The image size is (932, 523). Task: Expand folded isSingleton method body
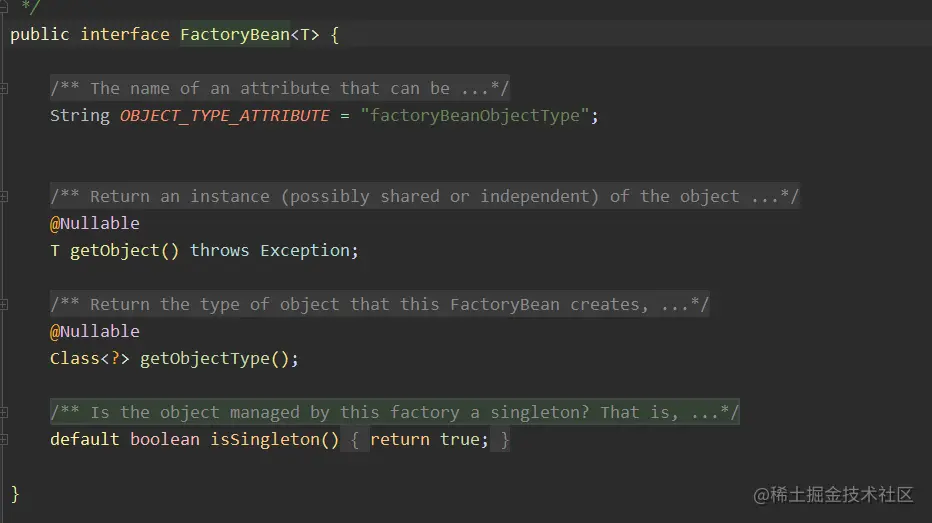pyautogui.click(x=4, y=440)
